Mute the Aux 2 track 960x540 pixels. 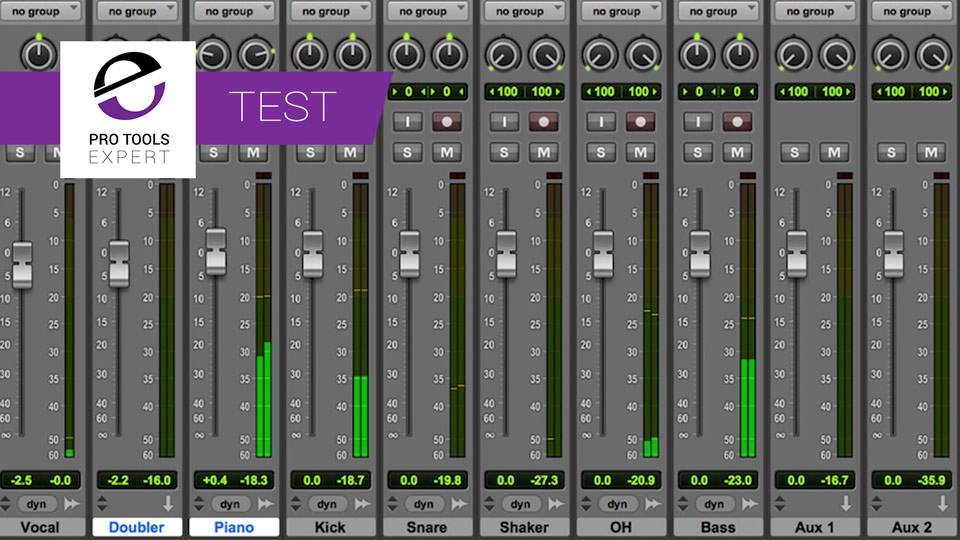coord(931,152)
